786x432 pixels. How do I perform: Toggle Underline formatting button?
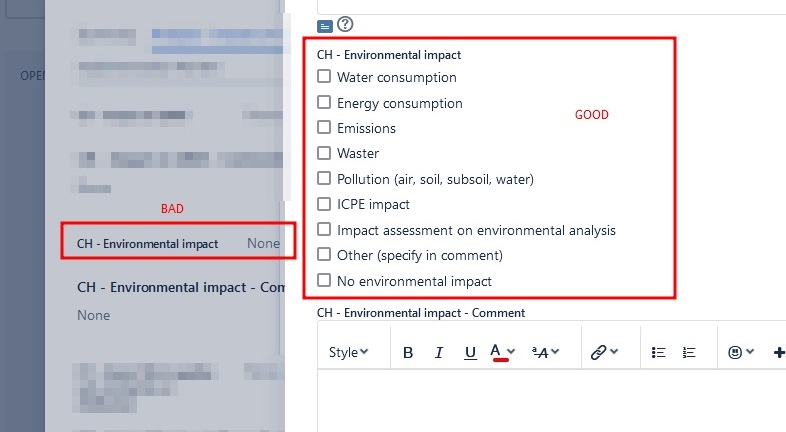[470, 353]
